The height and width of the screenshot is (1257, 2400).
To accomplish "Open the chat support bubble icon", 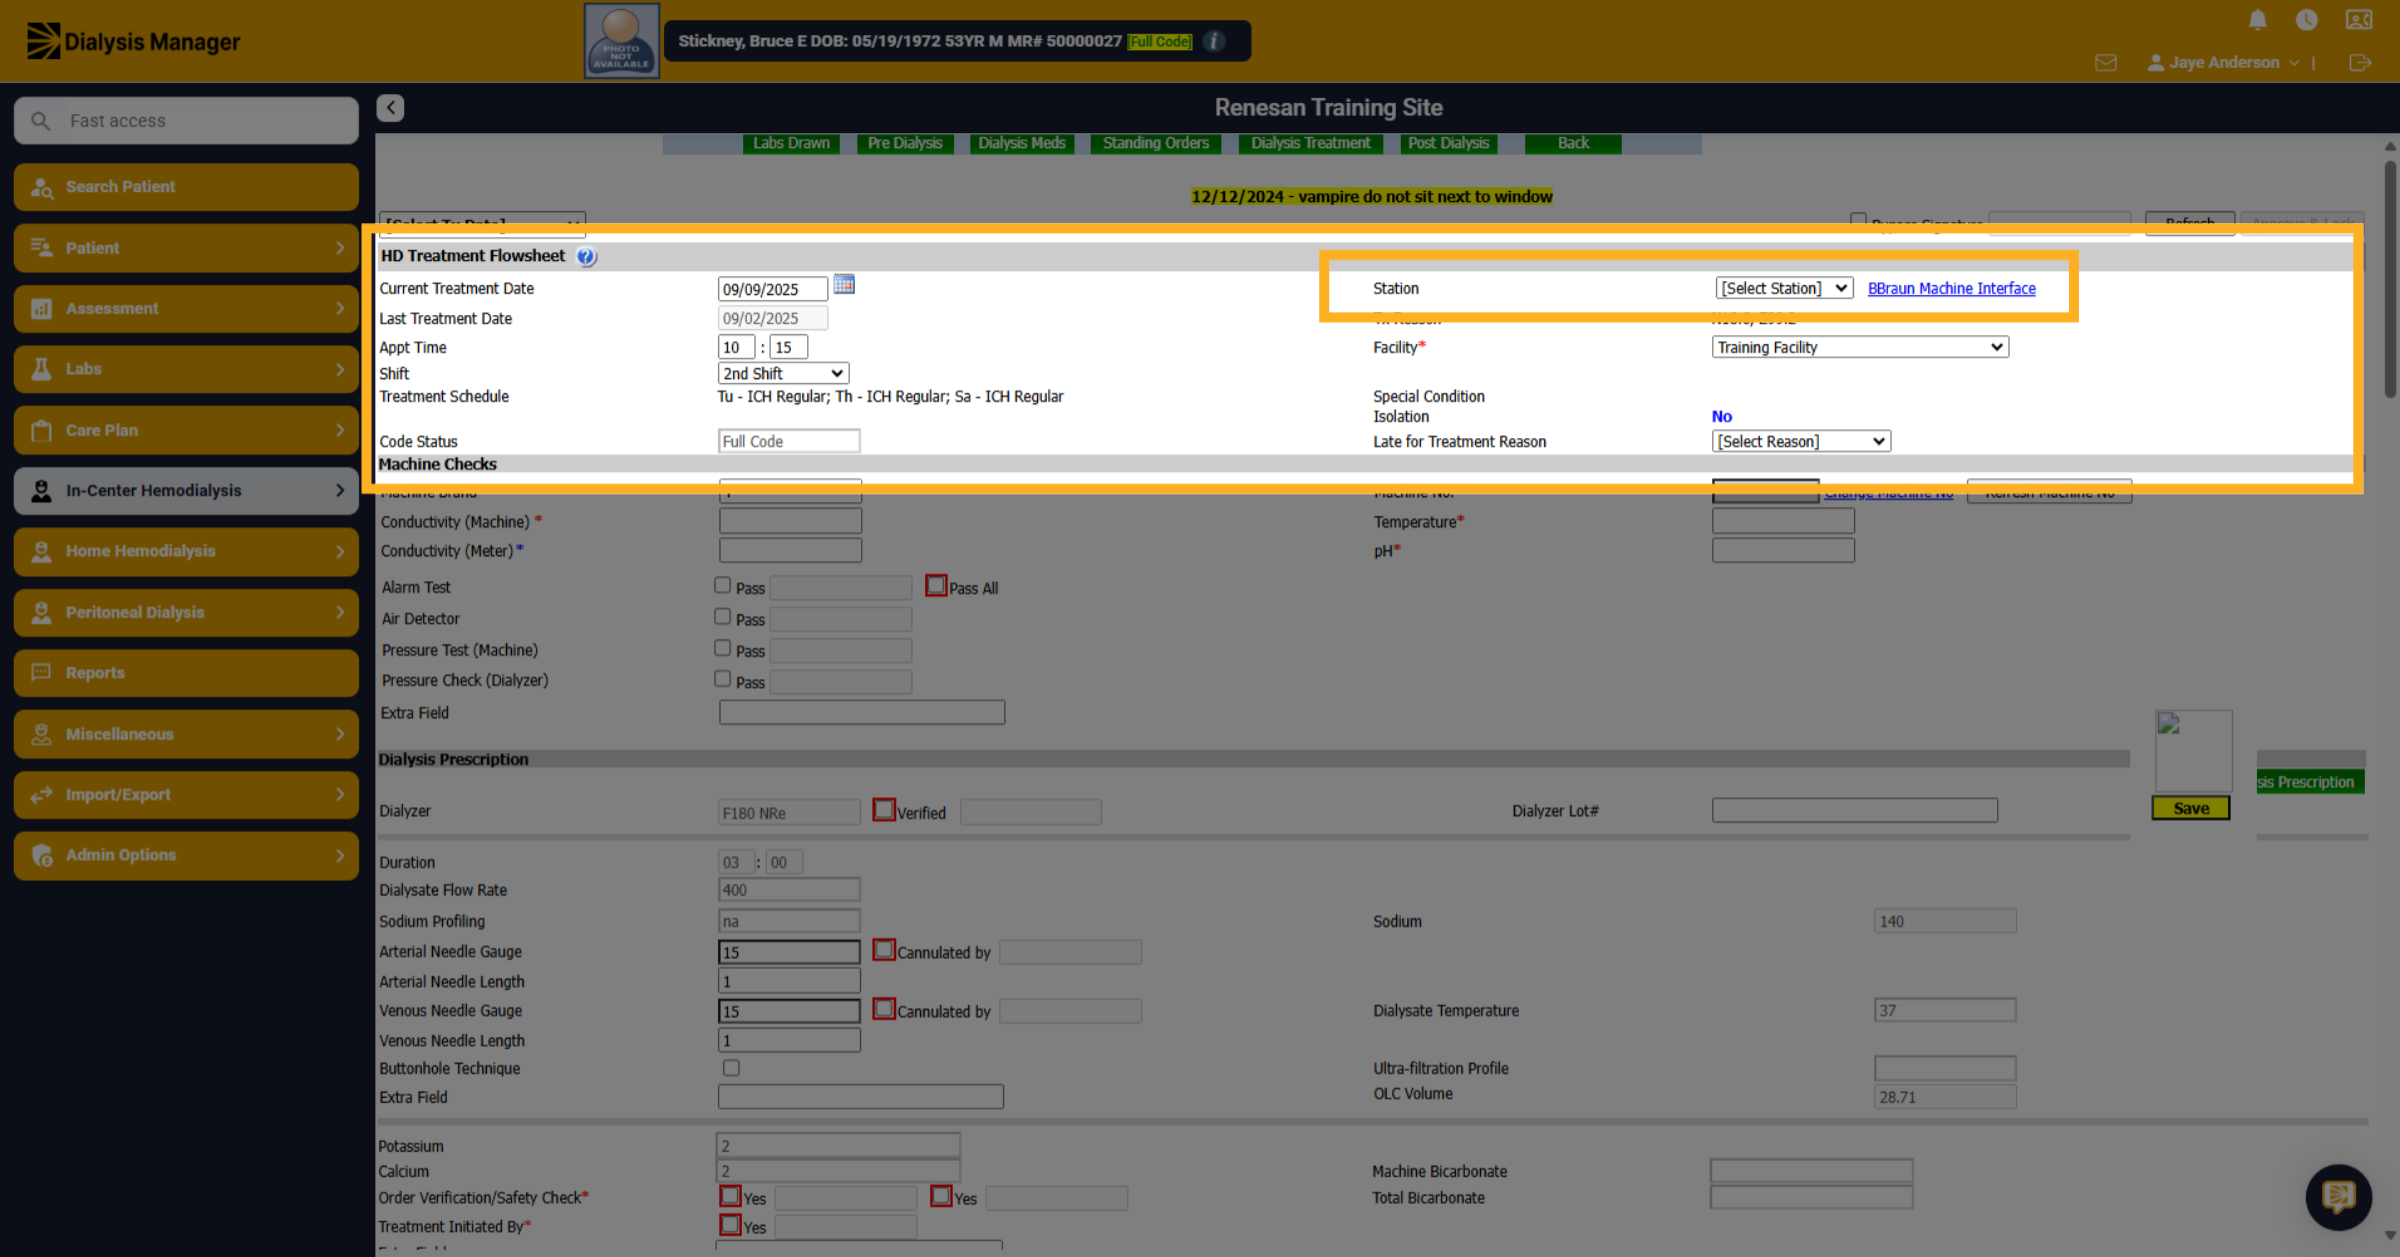I will point(2338,1196).
